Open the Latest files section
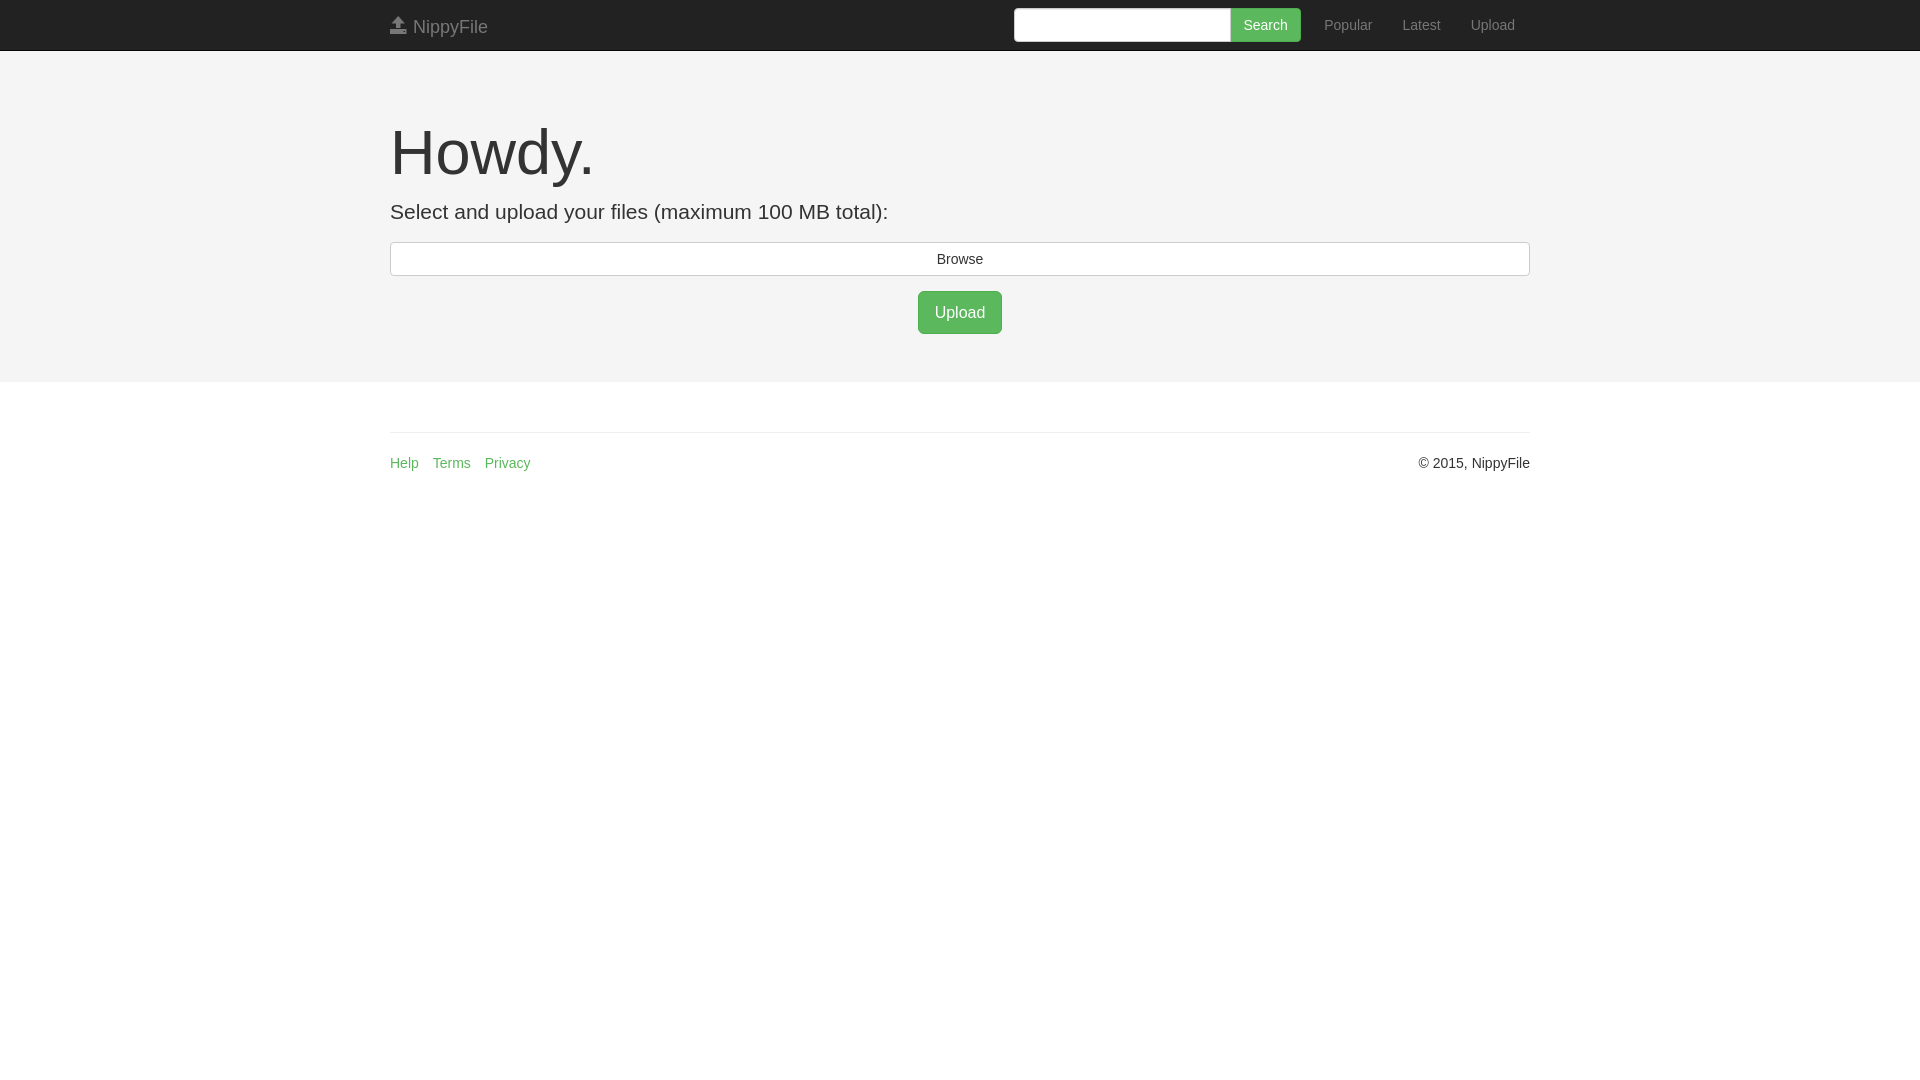Viewport: 1920px width, 1080px height. [x=1420, y=24]
